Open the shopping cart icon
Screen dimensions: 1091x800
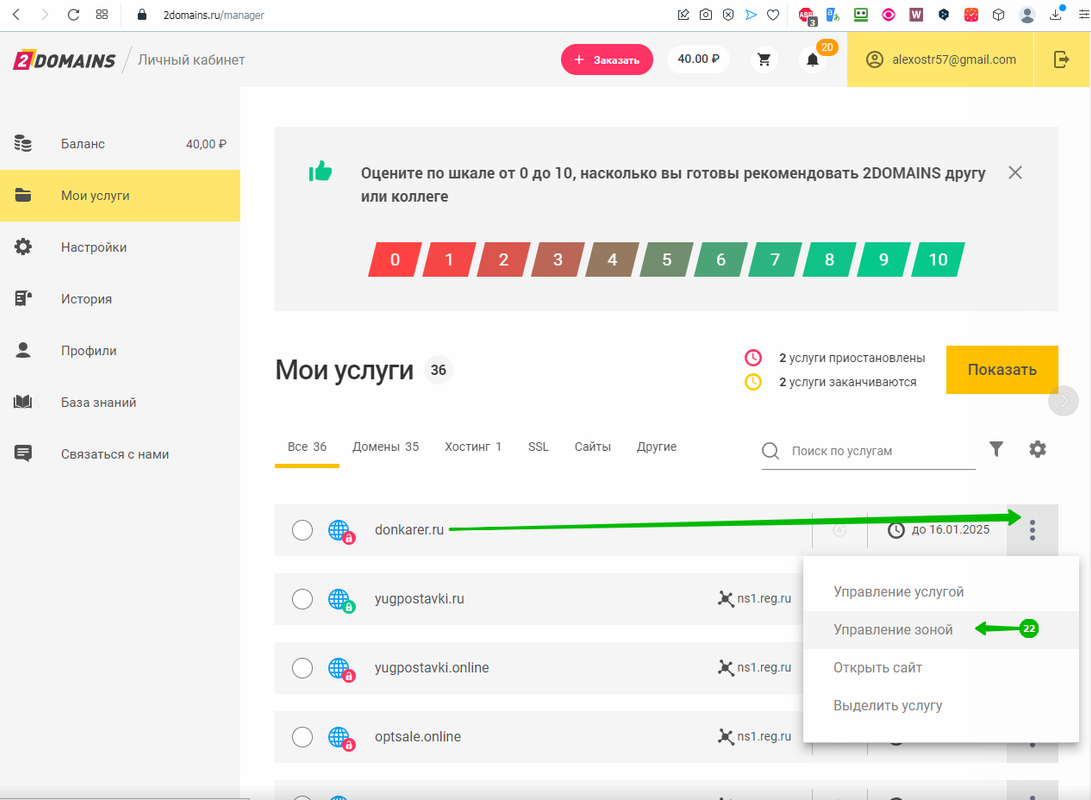tap(764, 60)
